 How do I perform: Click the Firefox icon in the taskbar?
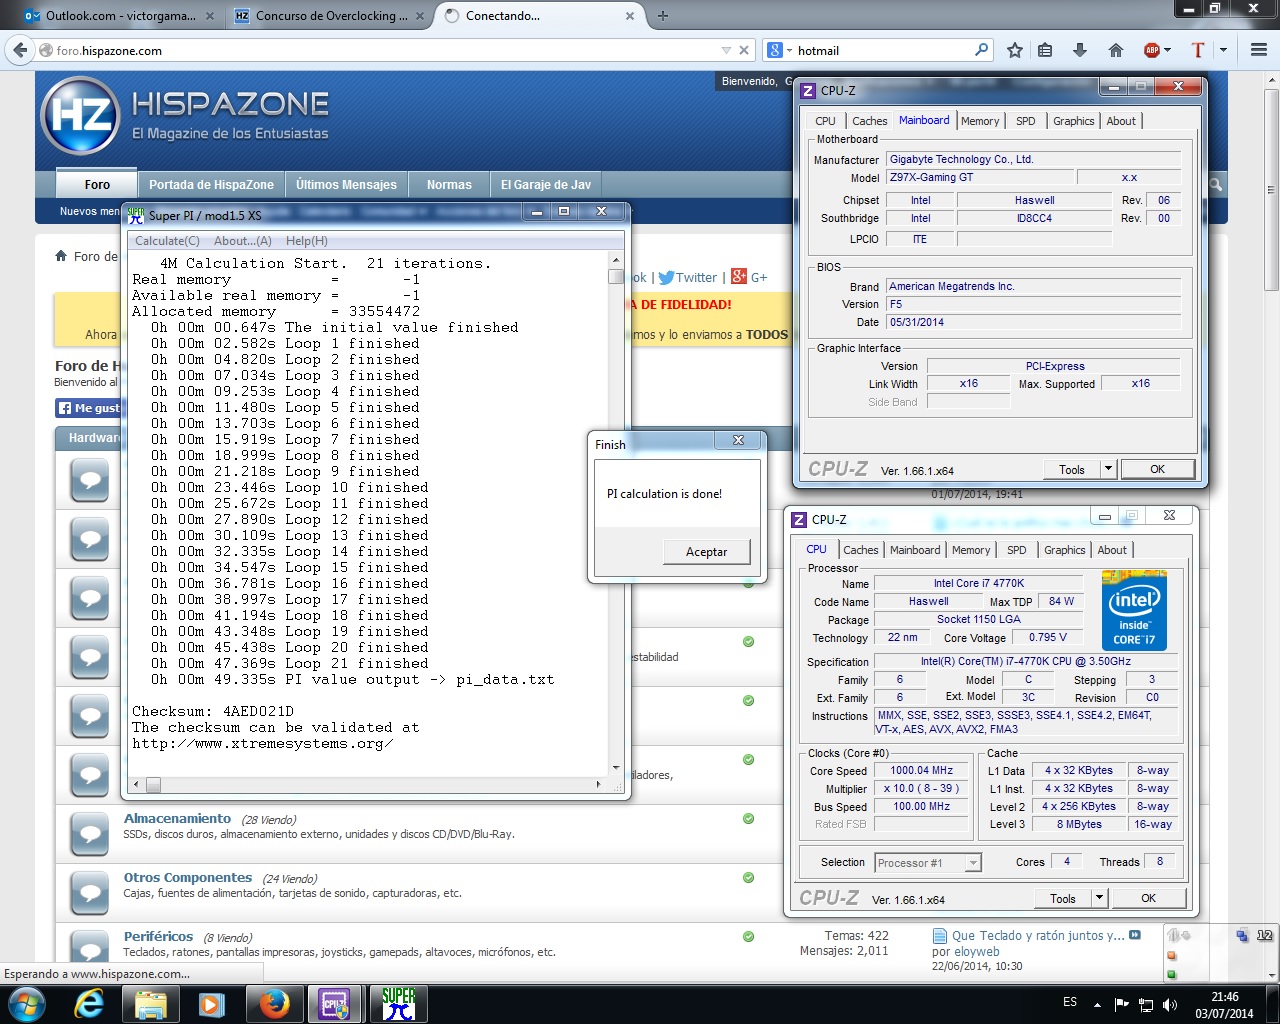click(x=273, y=1003)
